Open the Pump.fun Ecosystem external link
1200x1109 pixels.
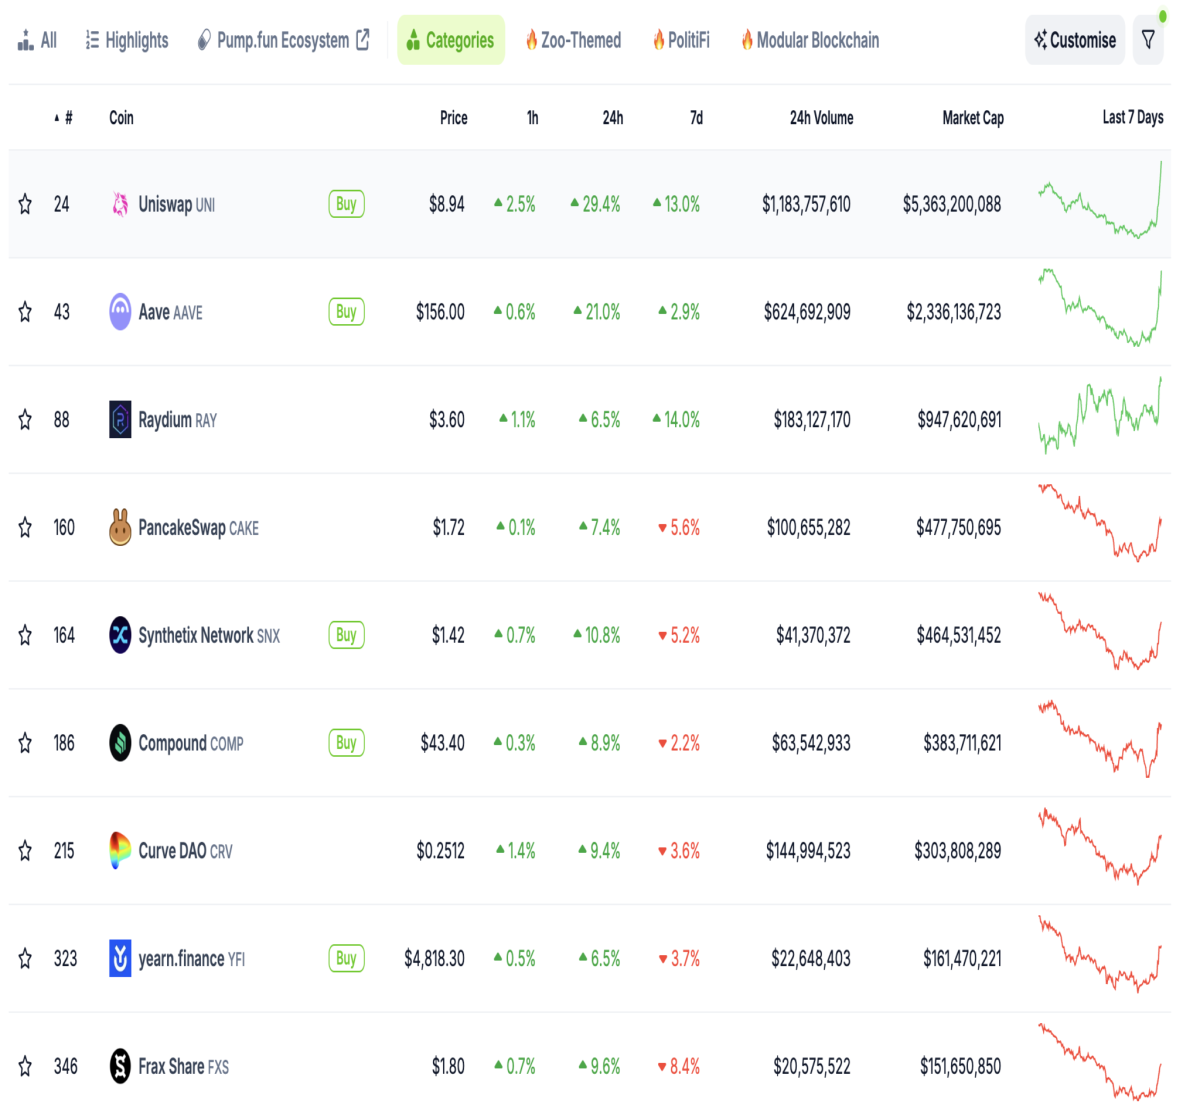tap(283, 40)
